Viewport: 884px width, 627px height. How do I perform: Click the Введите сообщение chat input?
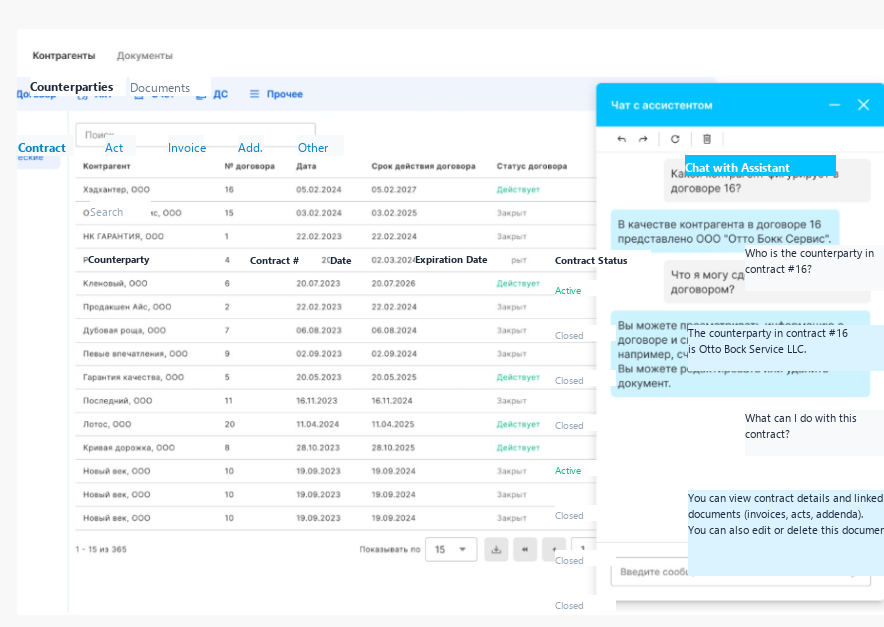740,572
